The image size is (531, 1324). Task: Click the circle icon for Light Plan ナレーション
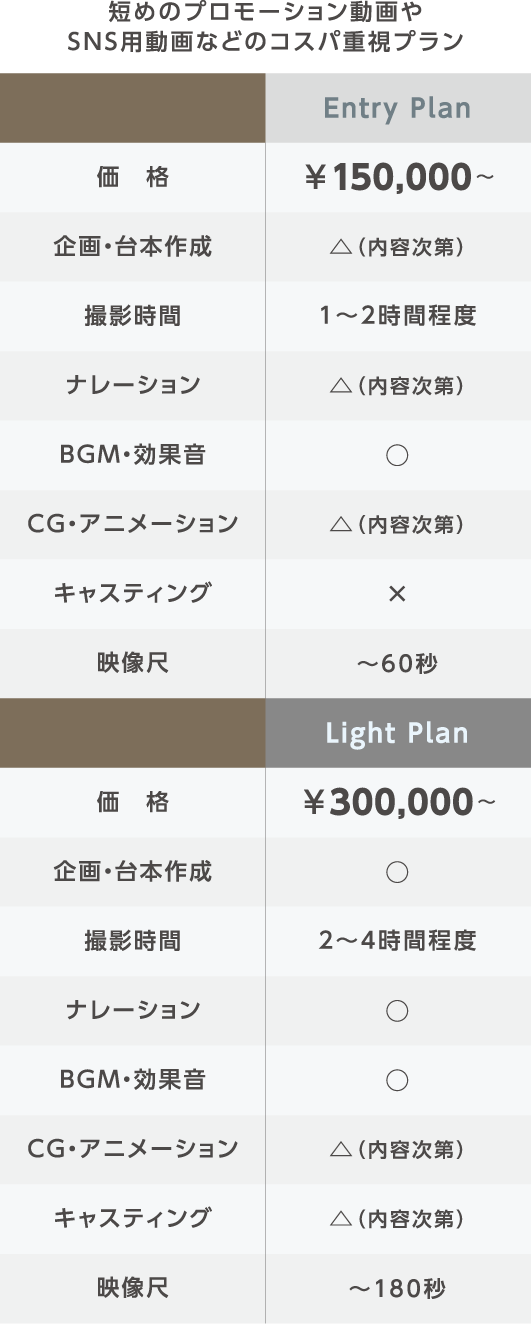(397, 1011)
